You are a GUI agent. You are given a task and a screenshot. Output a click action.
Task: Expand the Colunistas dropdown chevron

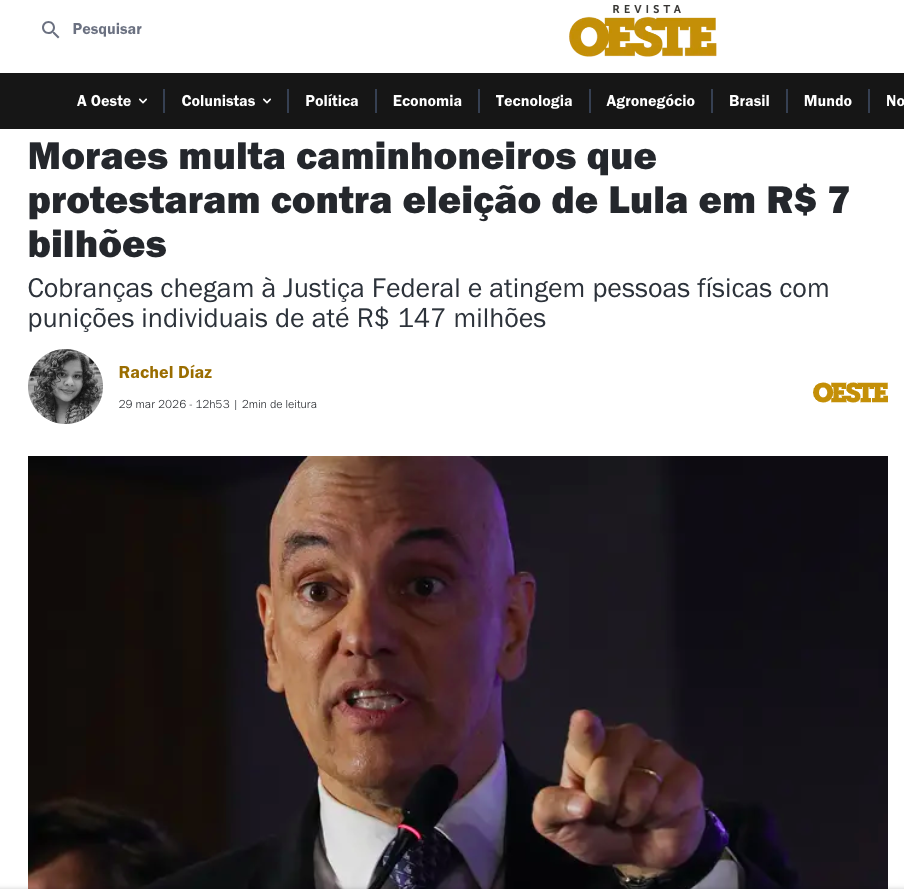(x=267, y=101)
